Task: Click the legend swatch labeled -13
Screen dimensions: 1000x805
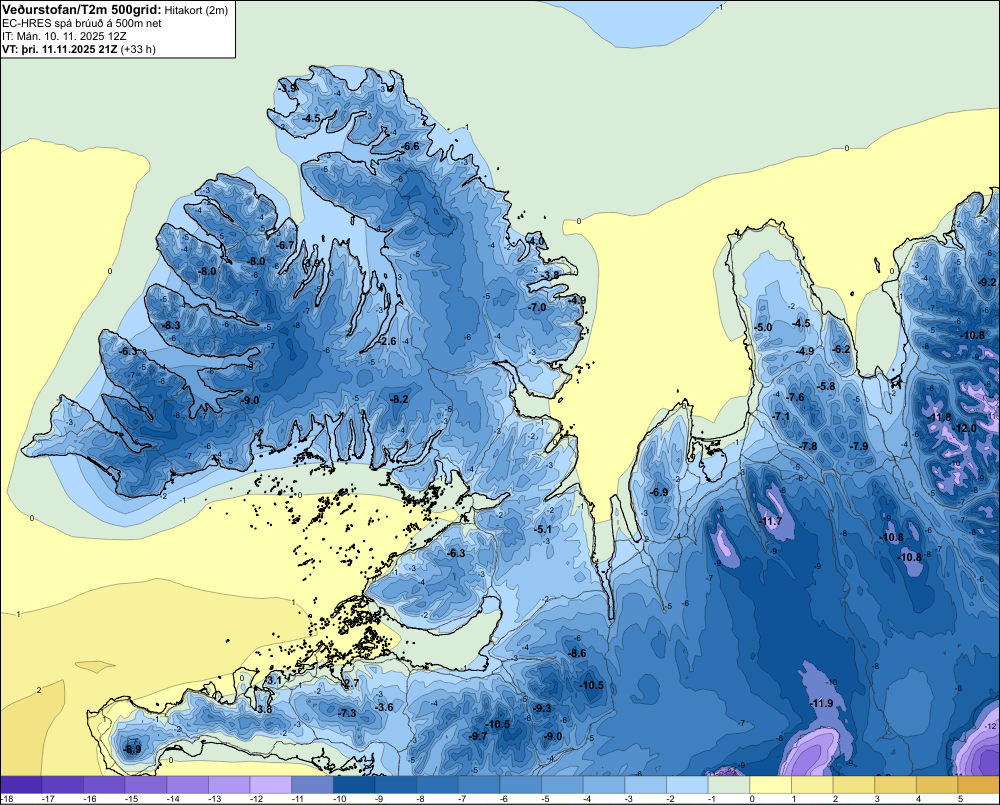Action: [x=230, y=785]
